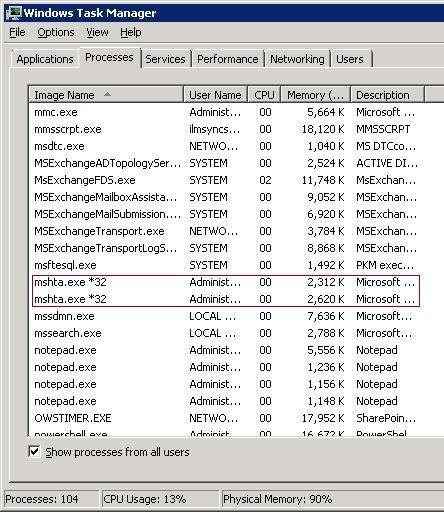Viewport: 444px width, 512px height.
Task: Open the Performance tab
Action: click(x=228, y=59)
